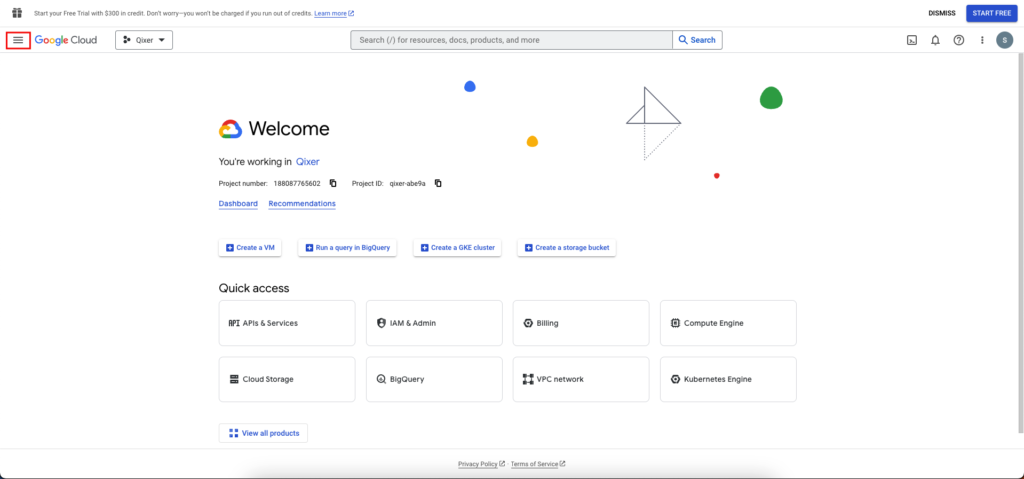Open the hamburger navigation menu
The width and height of the screenshot is (1024, 479).
point(18,40)
